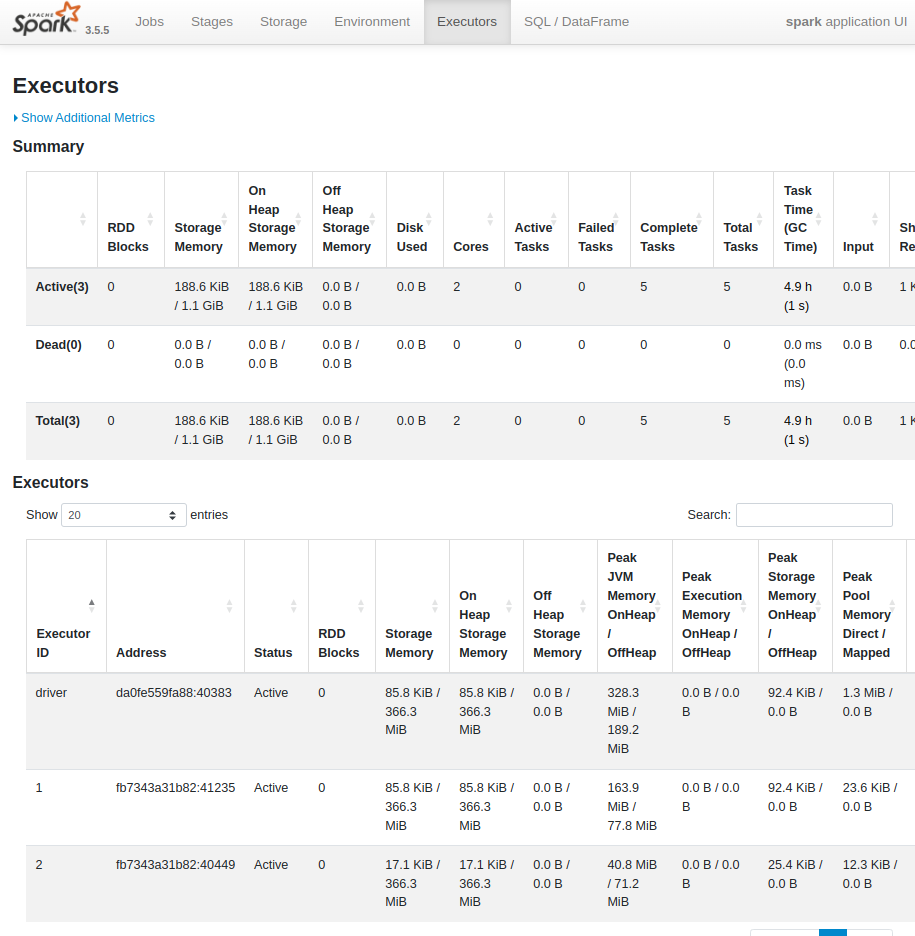Sort summary by Complete Tasks
The height and width of the screenshot is (936, 915).
coord(672,219)
